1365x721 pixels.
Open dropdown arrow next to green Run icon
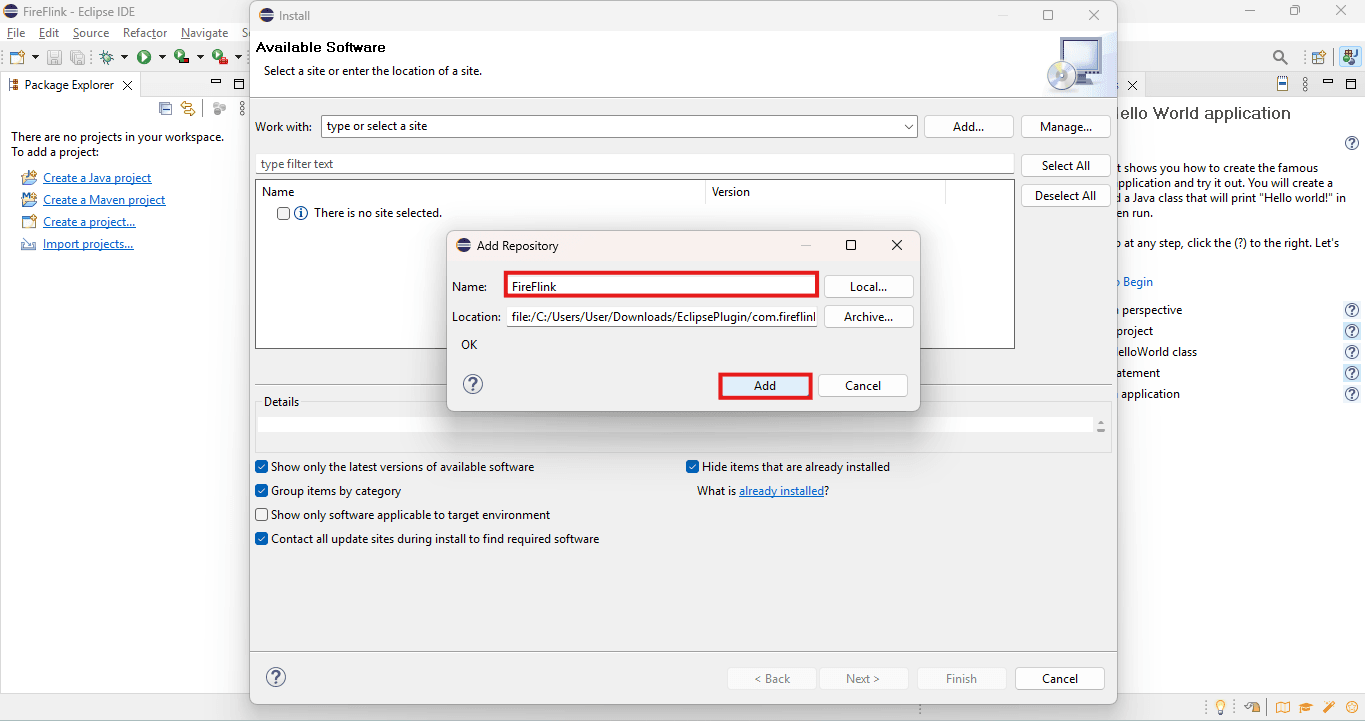click(x=162, y=57)
